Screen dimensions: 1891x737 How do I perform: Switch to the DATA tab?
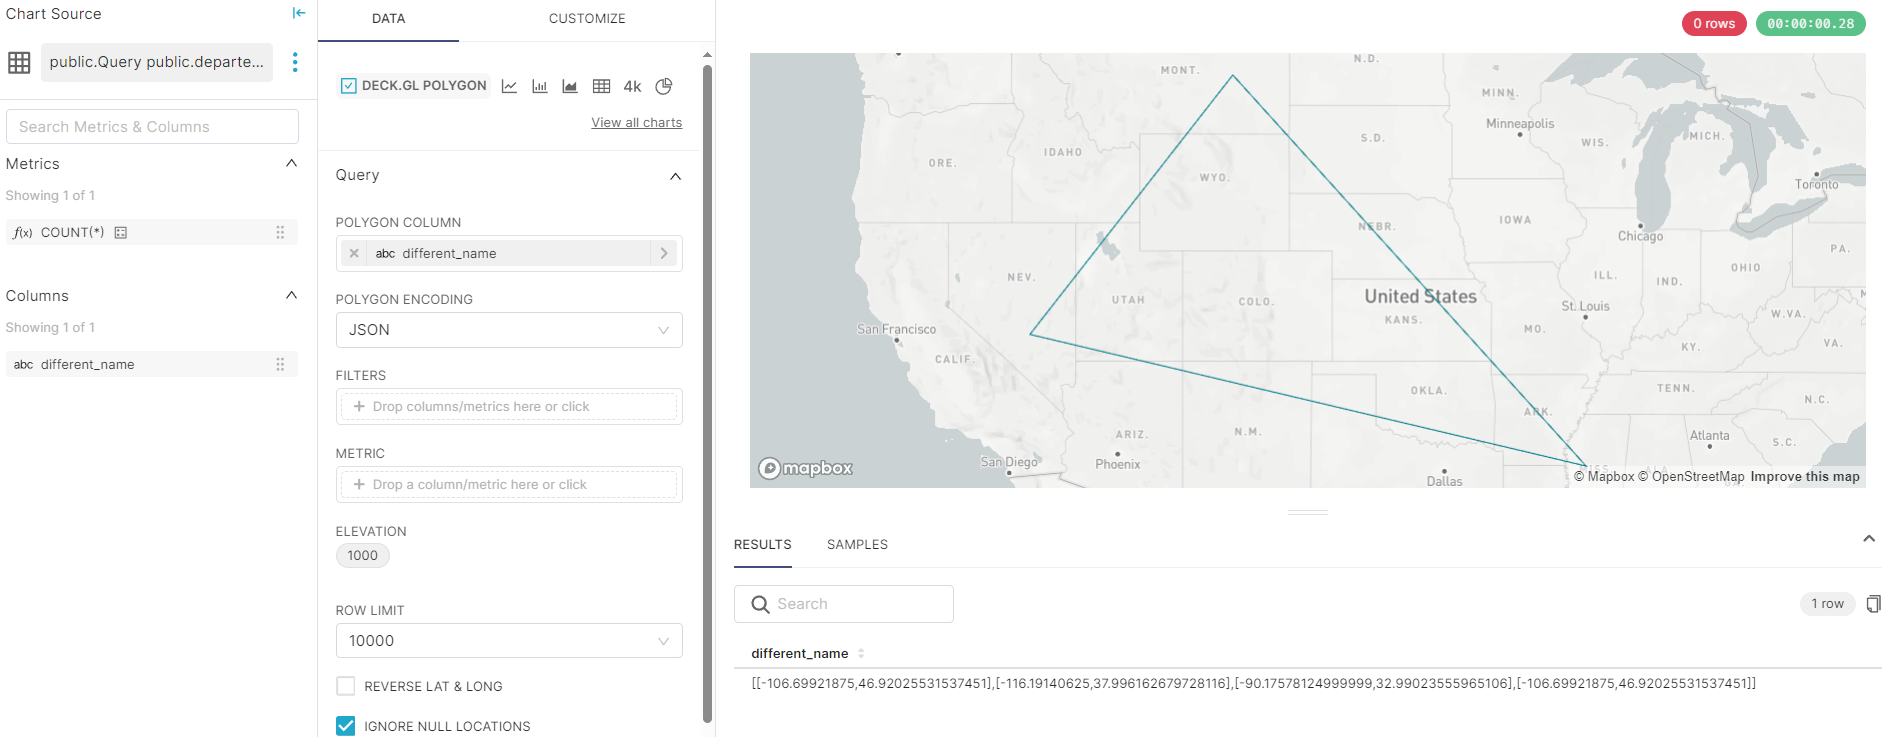point(388,19)
